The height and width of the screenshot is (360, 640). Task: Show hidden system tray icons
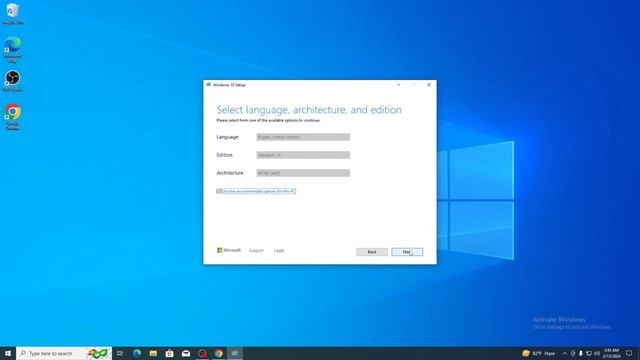[565, 353]
